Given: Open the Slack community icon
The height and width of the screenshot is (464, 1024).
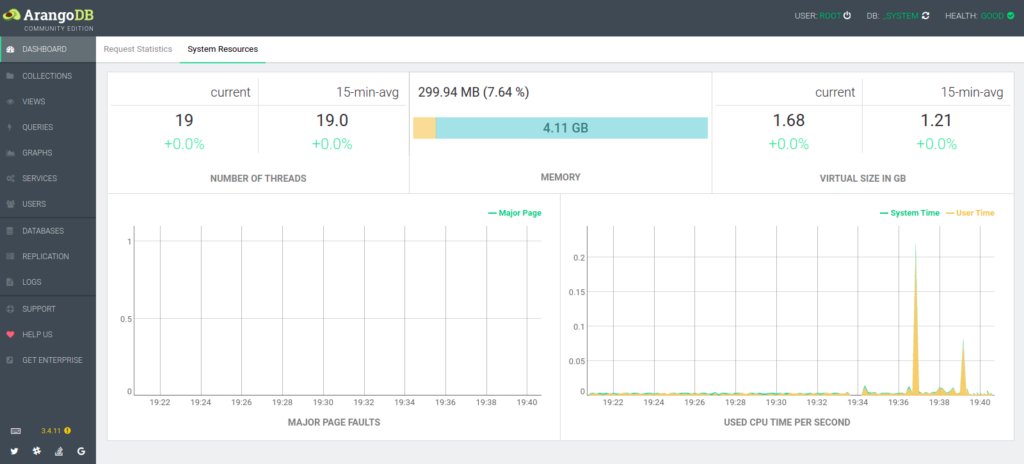Looking at the screenshot, I should click(x=36, y=452).
